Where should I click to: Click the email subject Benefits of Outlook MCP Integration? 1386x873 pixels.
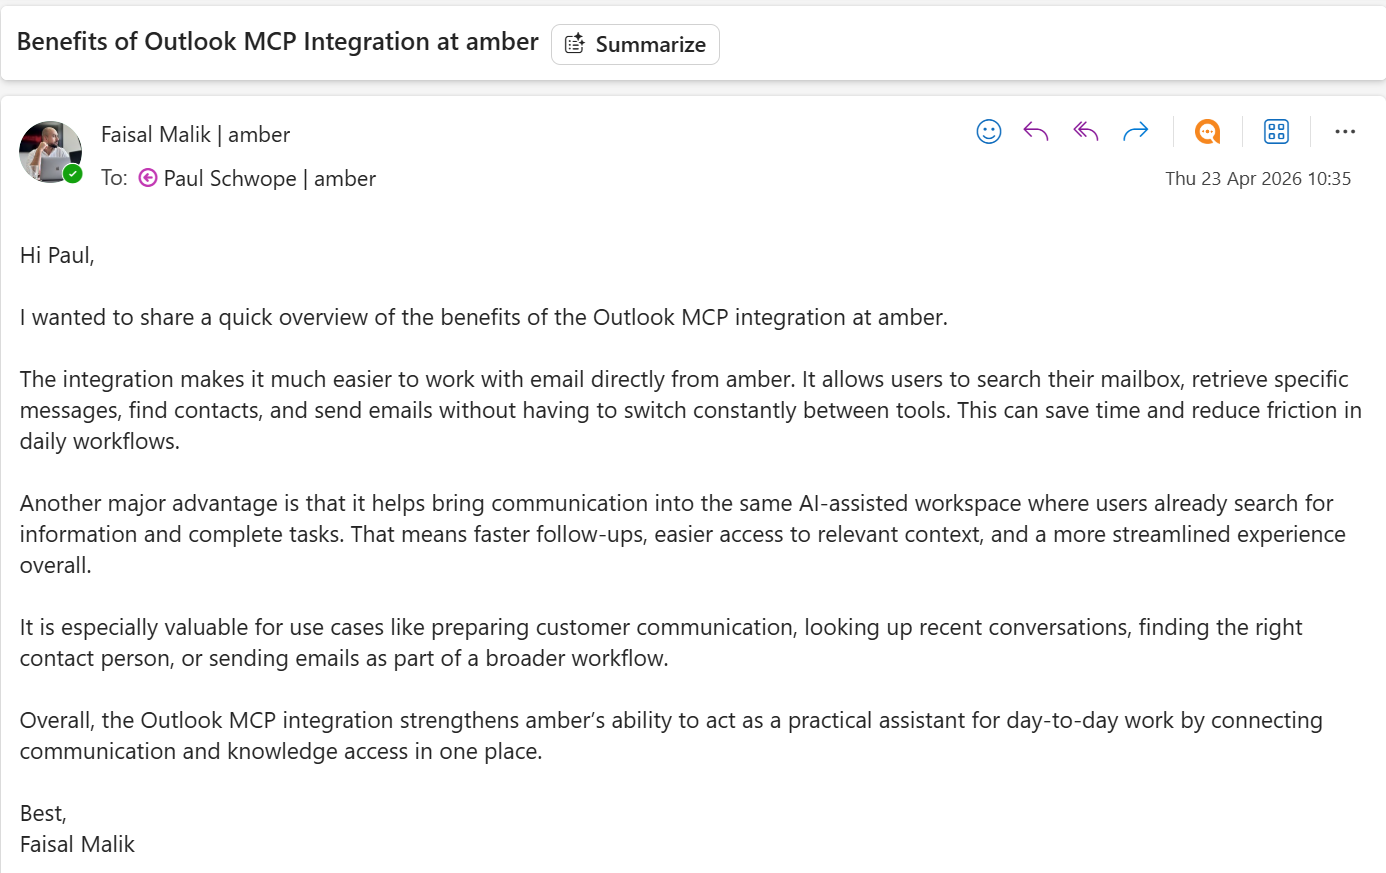tap(278, 42)
